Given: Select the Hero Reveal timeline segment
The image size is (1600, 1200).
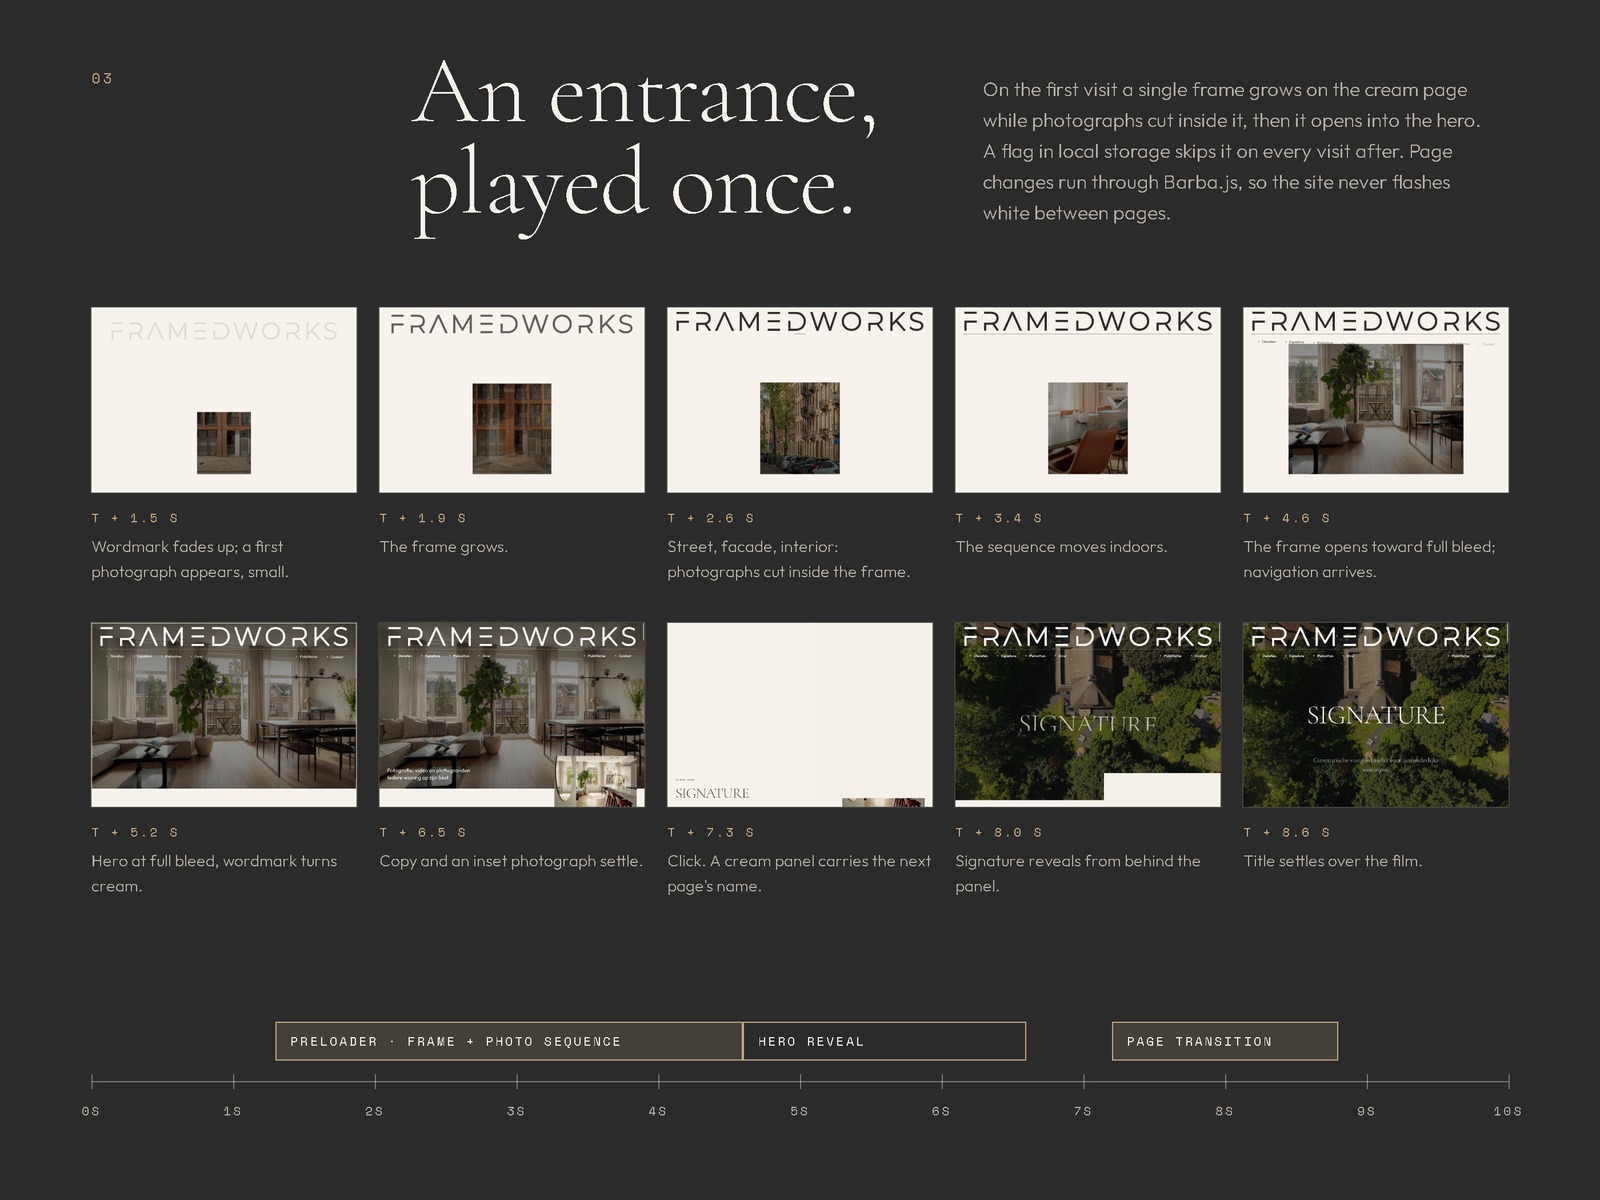Looking at the screenshot, I should coord(884,1041).
